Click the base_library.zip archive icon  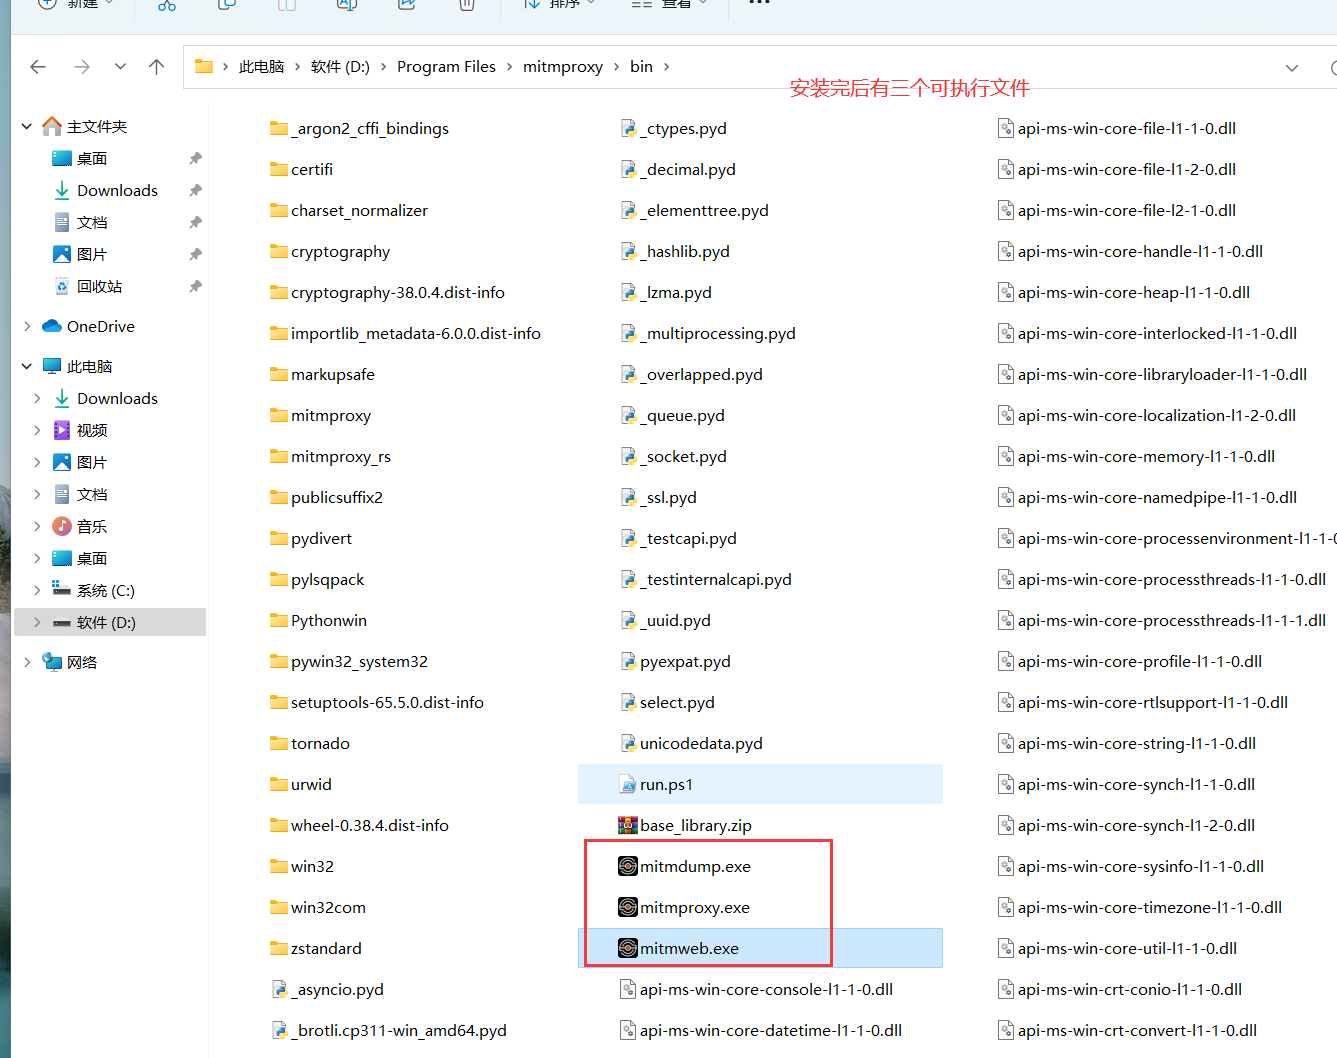pyautogui.click(x=628, y=825)
